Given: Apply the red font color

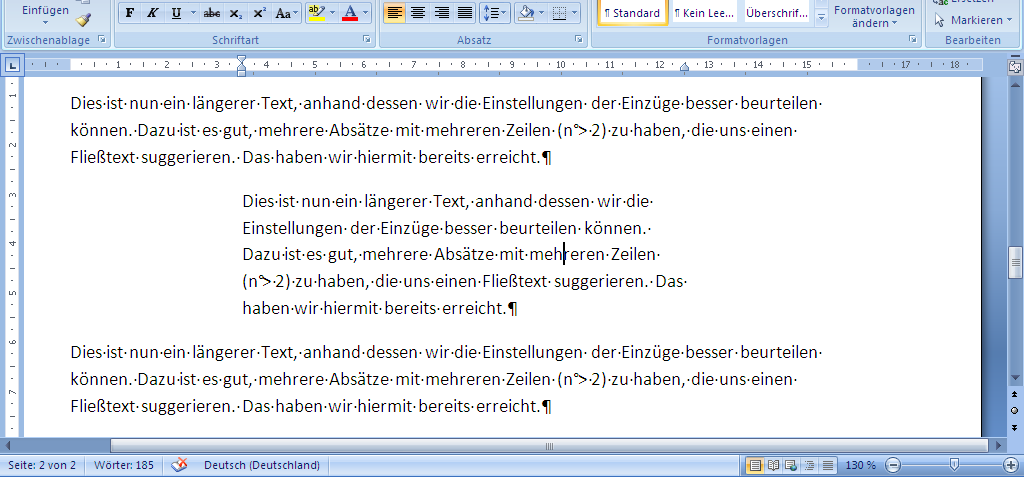Looking at the screenshot, I should 350,13.
